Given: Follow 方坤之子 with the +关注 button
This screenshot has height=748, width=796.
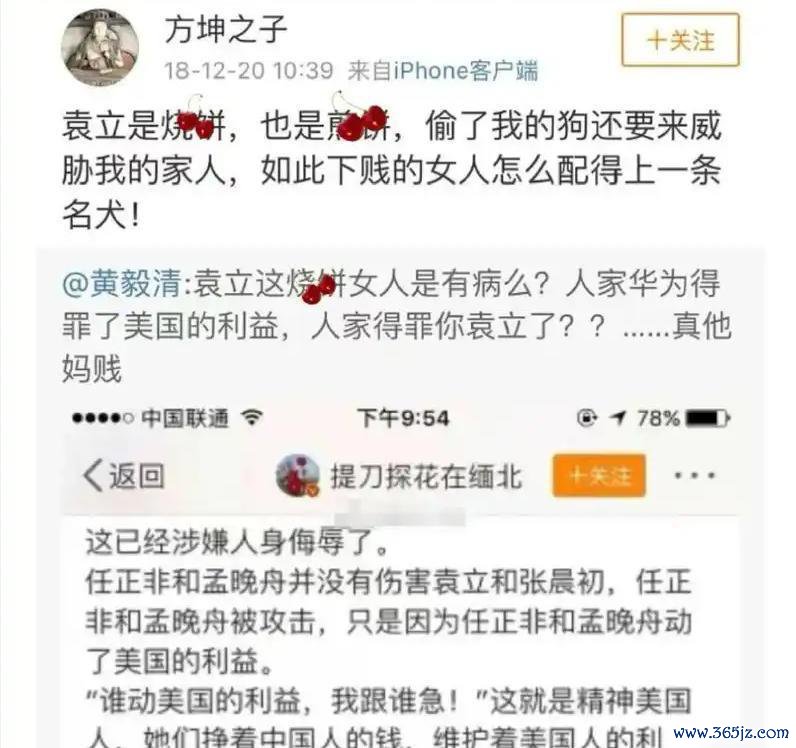Looking at the screenshot, I should coord(680,40).
